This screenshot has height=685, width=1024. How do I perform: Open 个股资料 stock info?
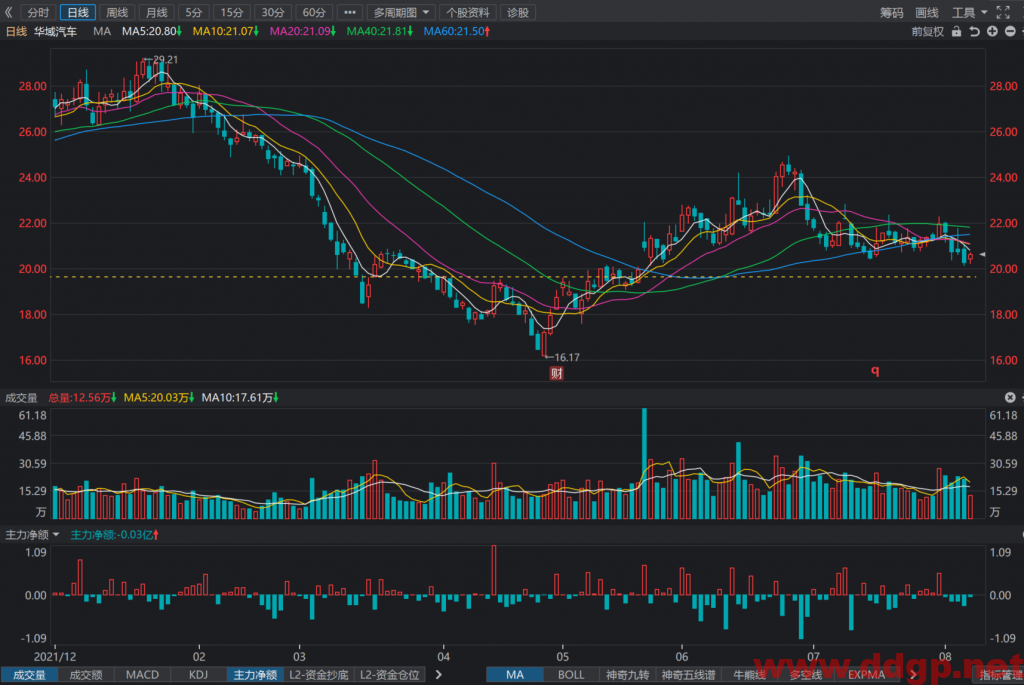click(x=467, y=12)
